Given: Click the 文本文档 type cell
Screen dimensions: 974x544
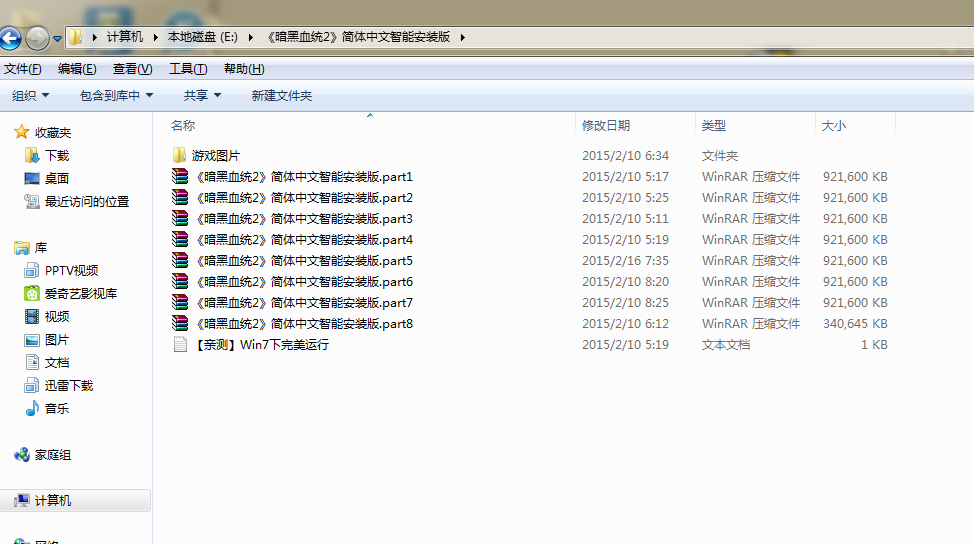Looking at the screenshot, I should click(x=726, y=345).
